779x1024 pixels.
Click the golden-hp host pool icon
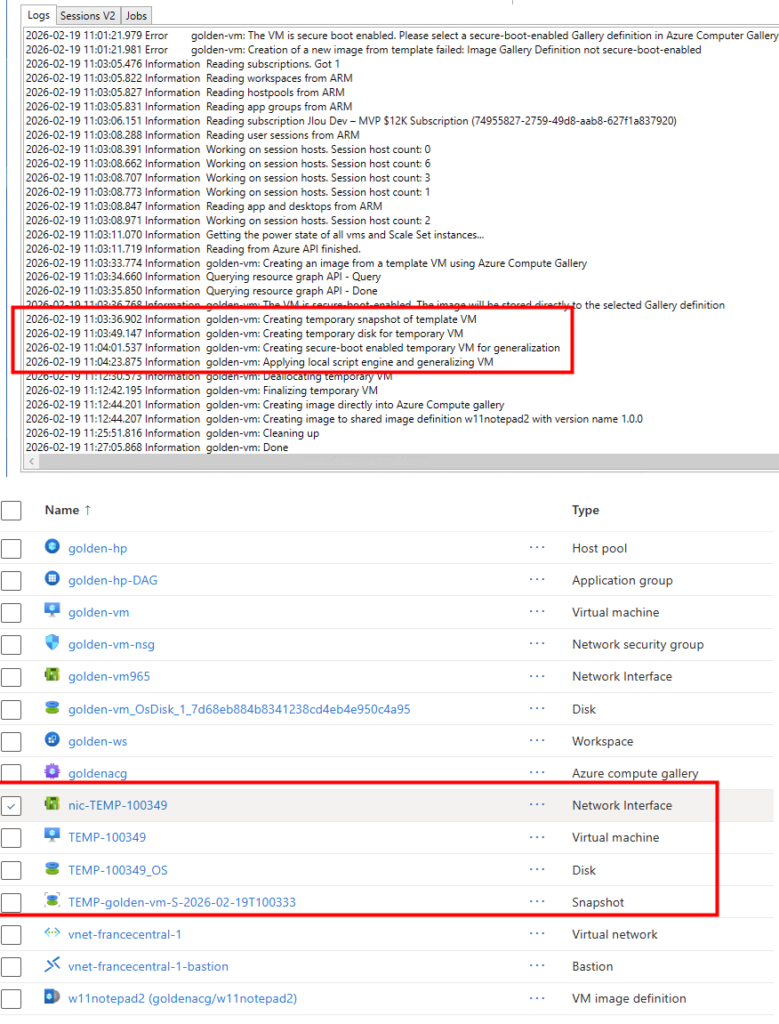(53, 548)
